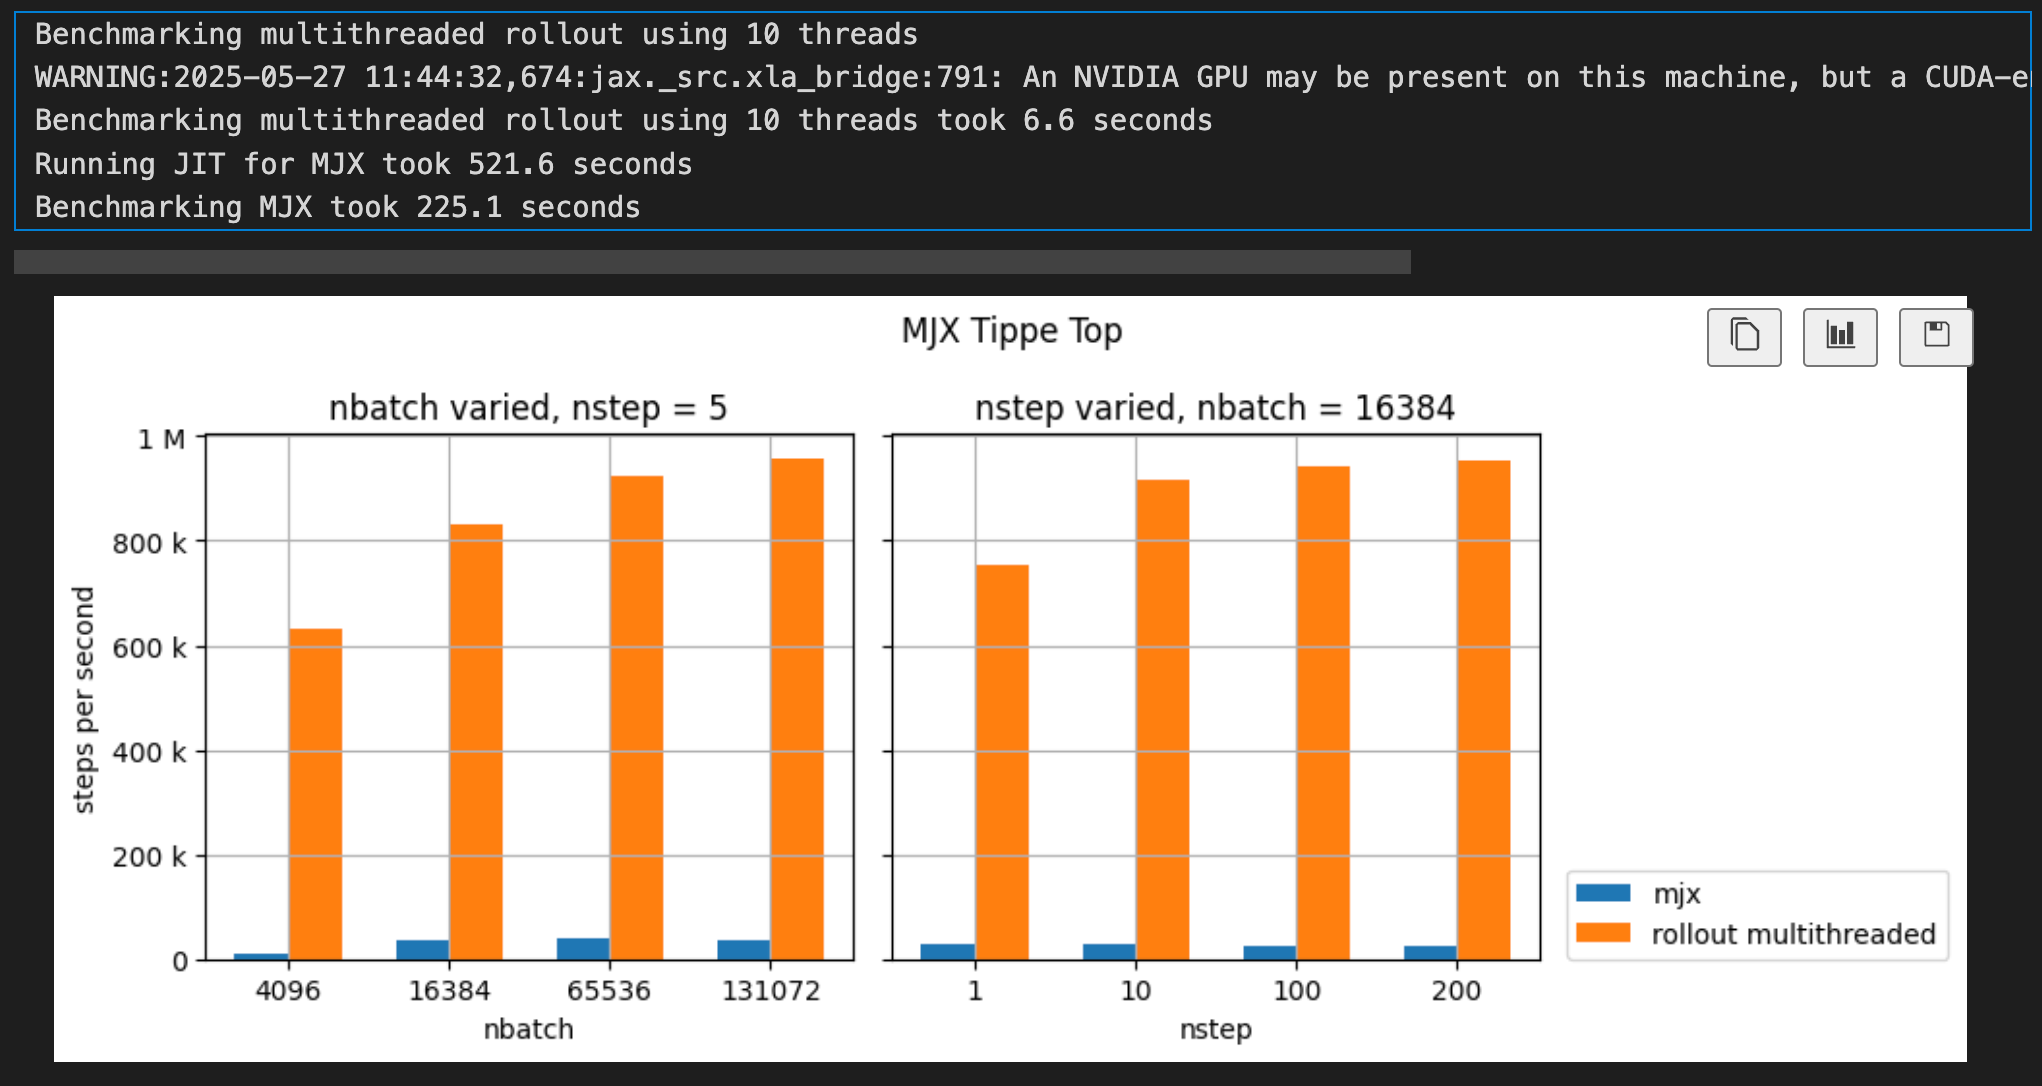The width and height of the screenshot is (2042, 1086).
Task: Click the orange rollout multithreaded legend swatch
Action: 1603,933
